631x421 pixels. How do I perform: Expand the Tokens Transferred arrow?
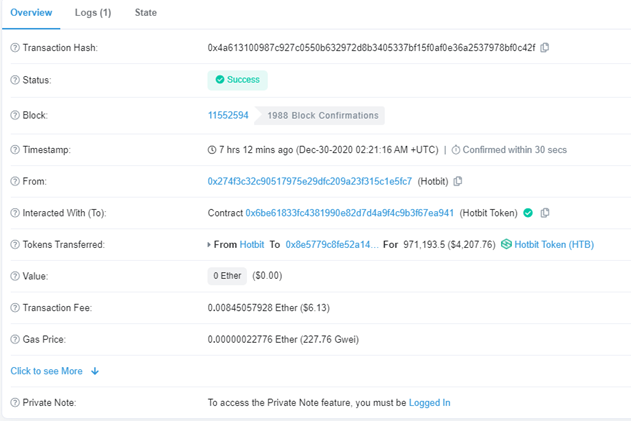[x=210, y=244]
